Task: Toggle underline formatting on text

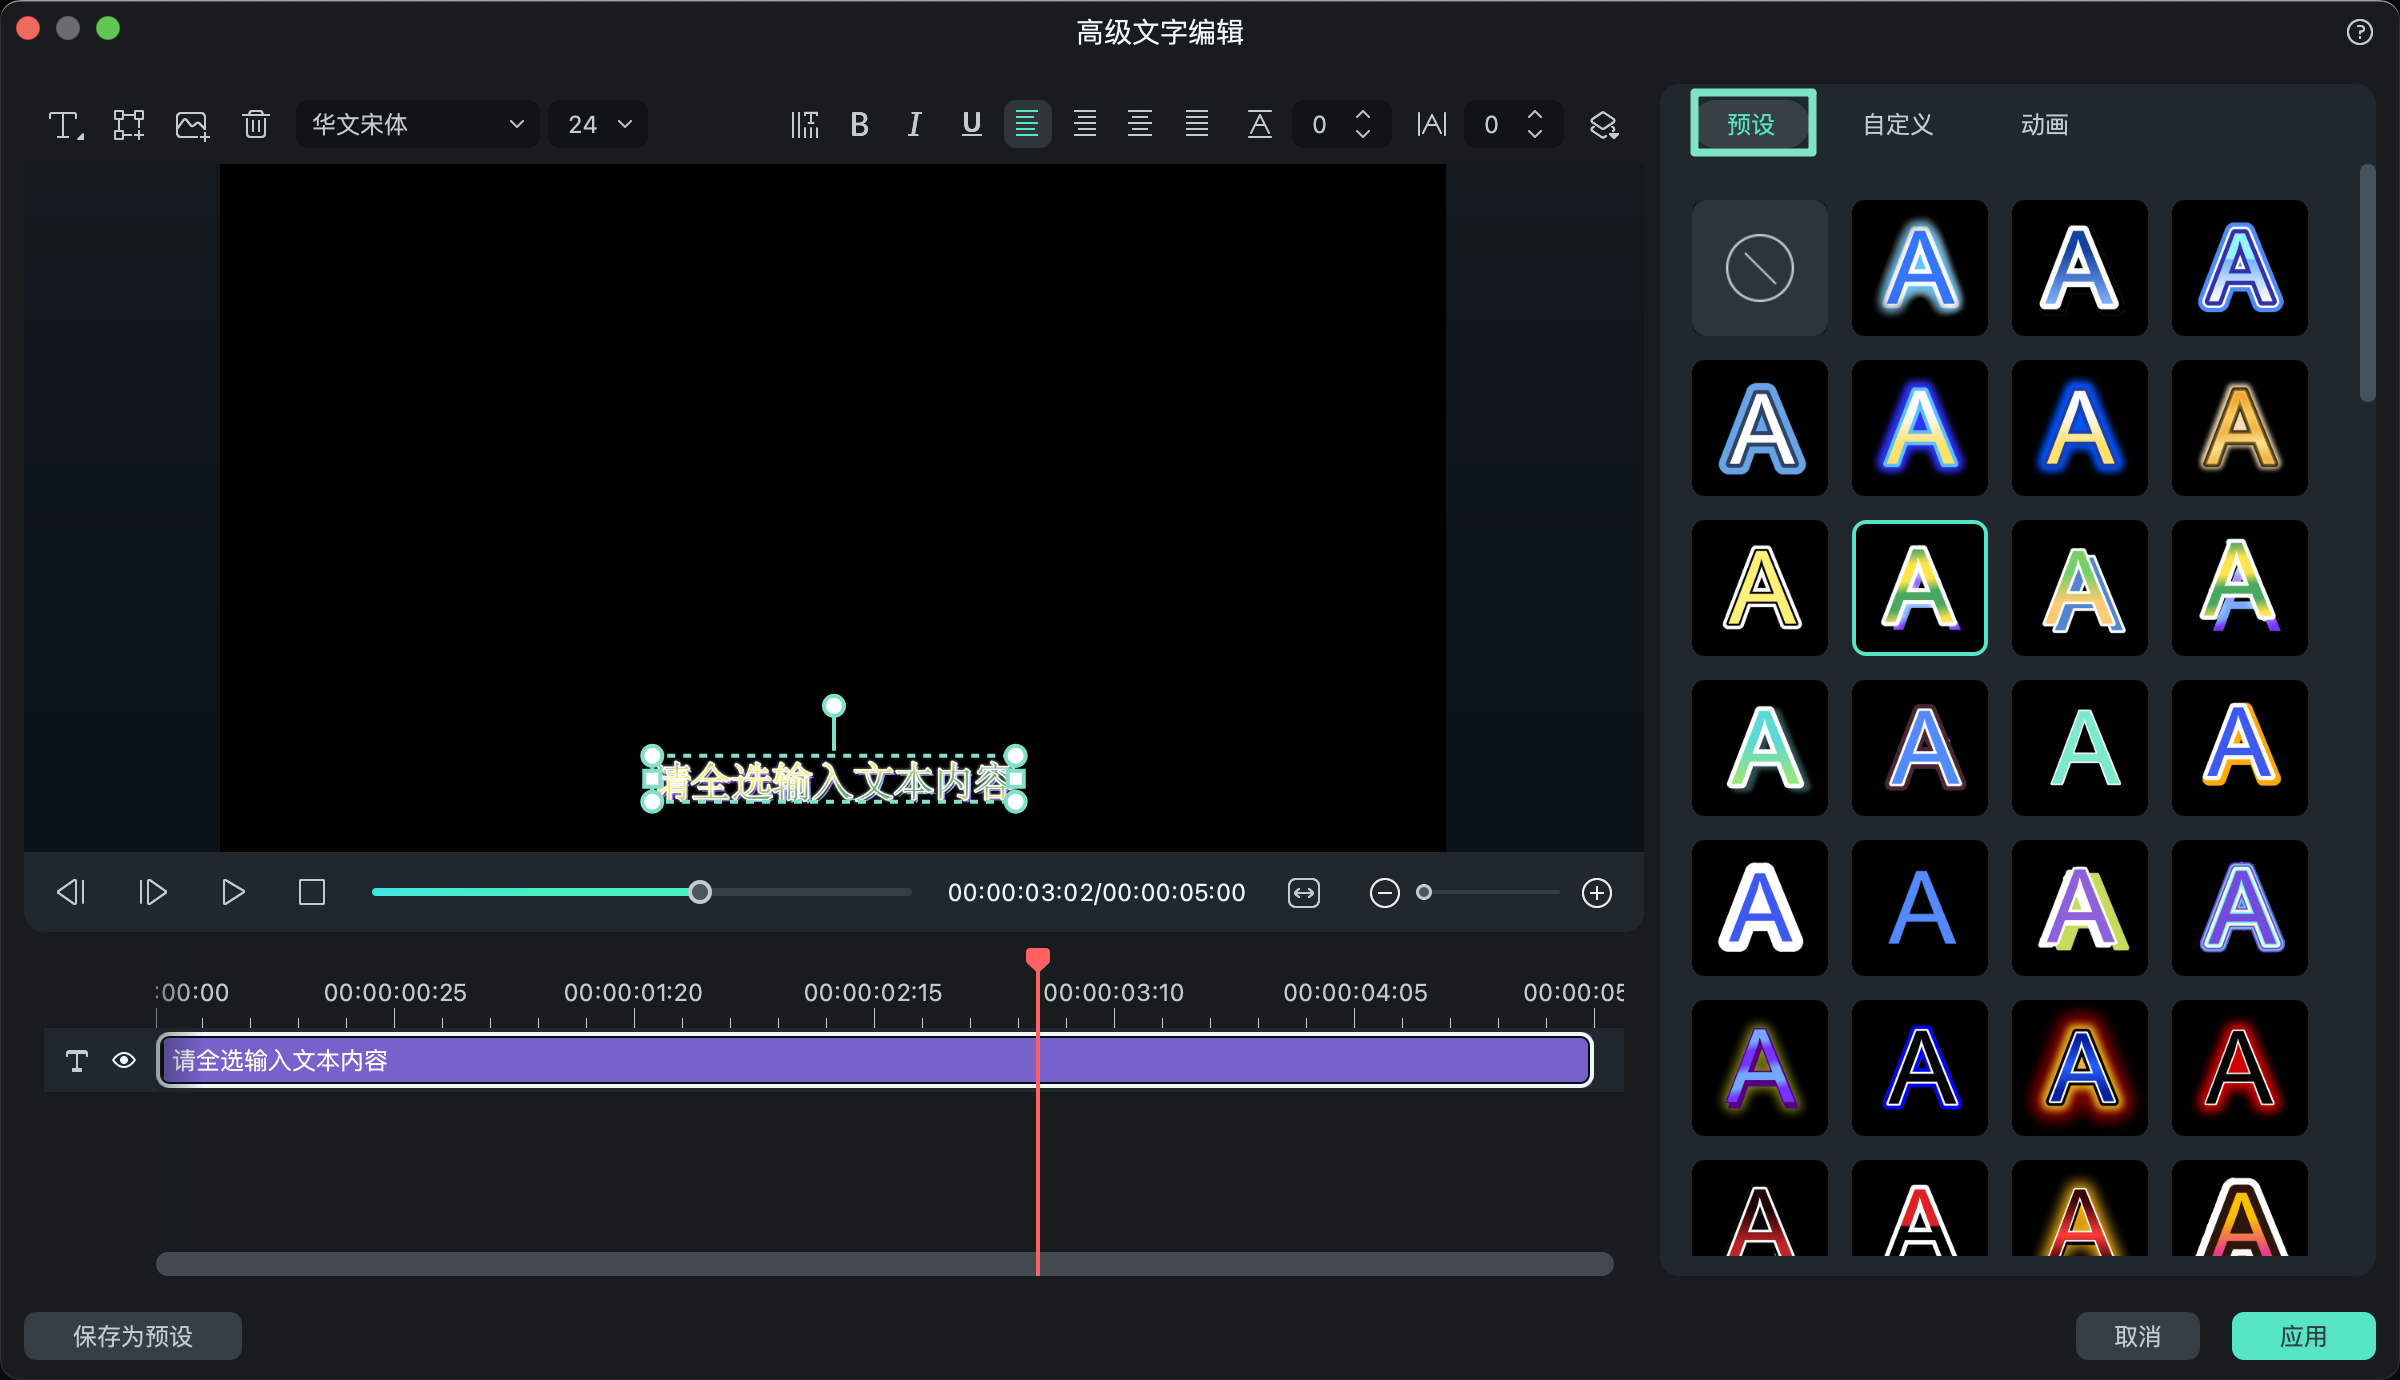Action: (x=969, y=124)
